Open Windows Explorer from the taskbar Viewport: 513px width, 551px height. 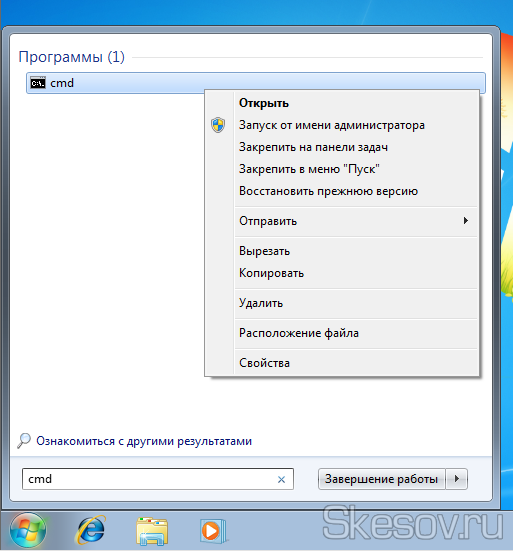[152, 531]
